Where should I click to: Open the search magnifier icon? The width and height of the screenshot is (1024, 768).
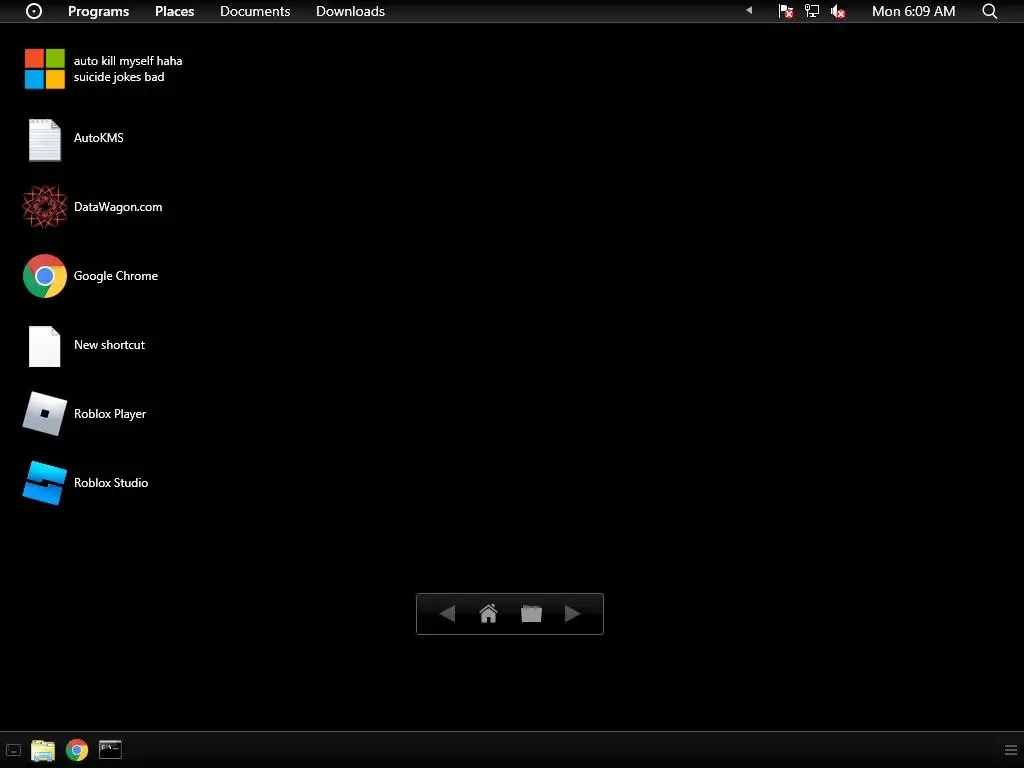click(989, 11)
